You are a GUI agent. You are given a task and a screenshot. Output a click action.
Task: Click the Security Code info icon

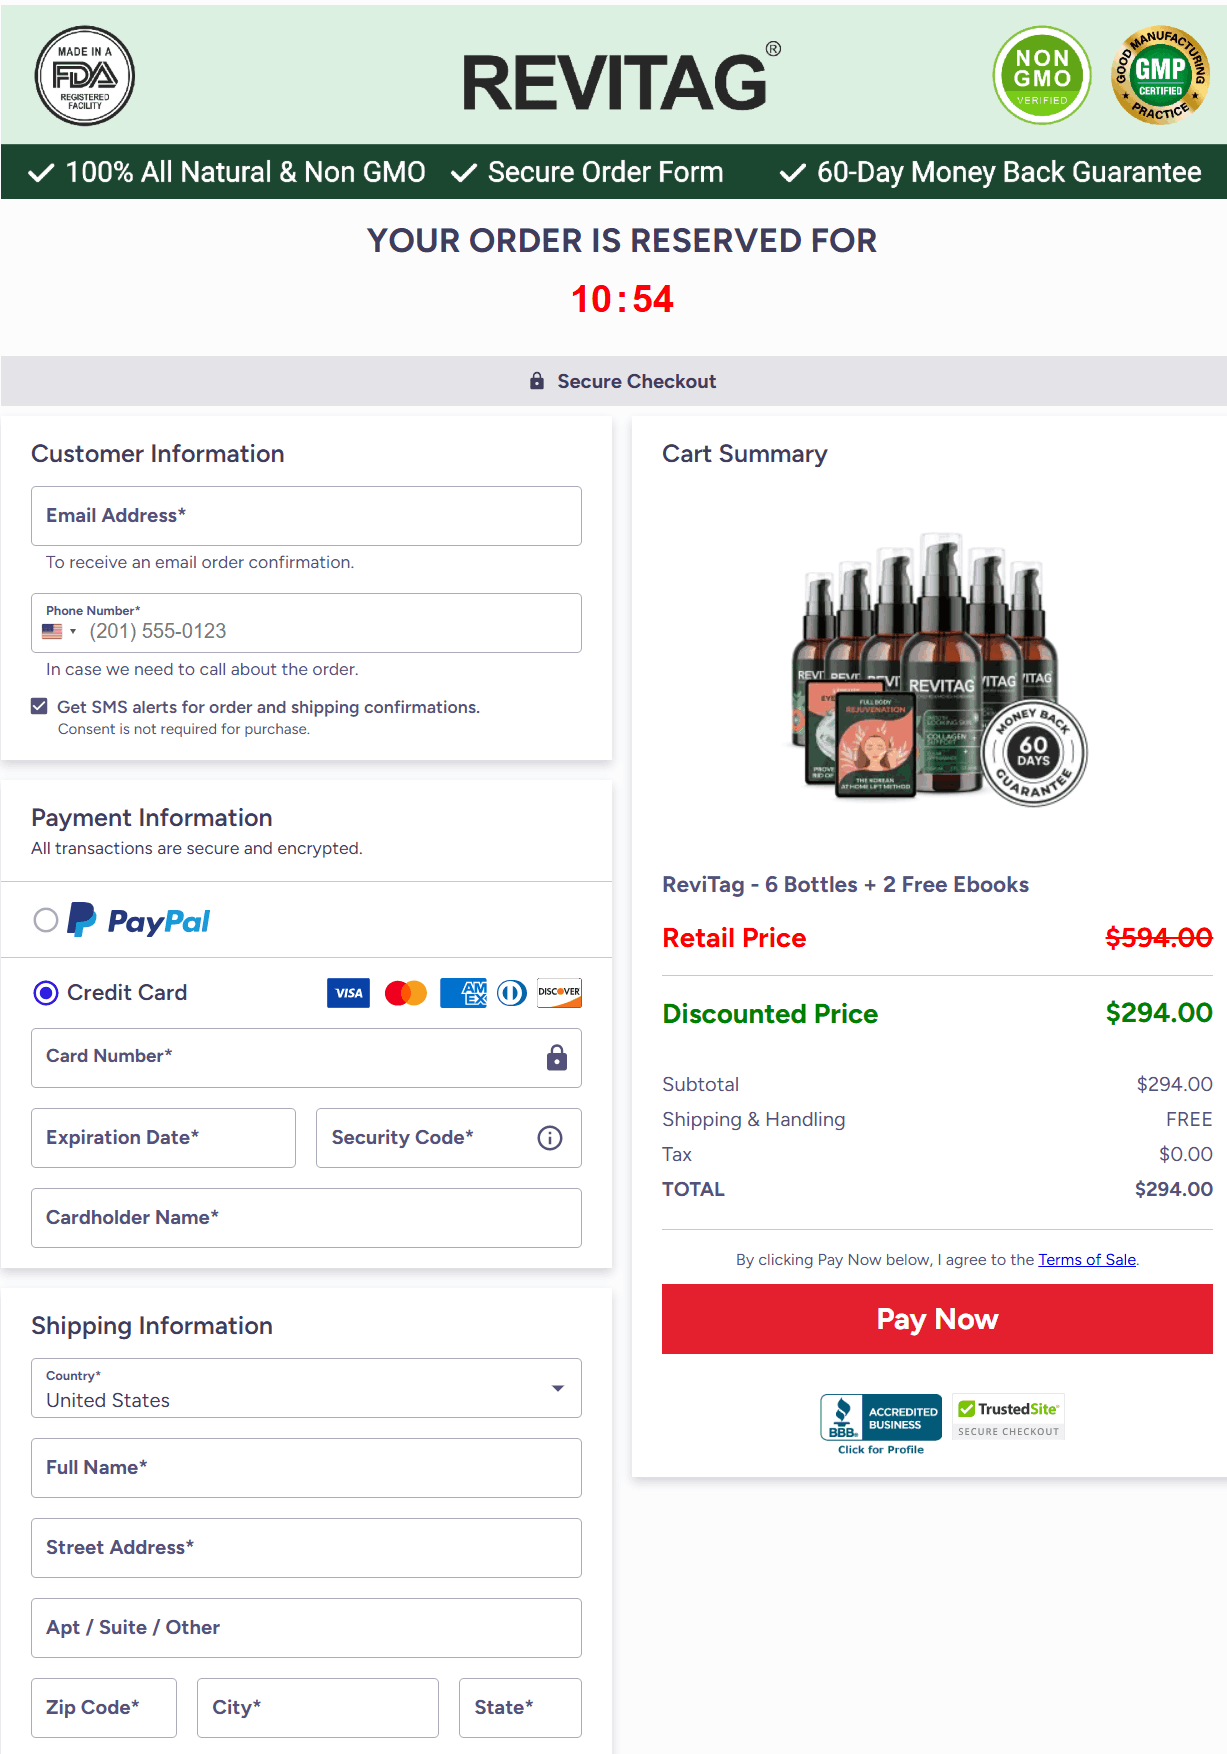tap(550, 1138)
